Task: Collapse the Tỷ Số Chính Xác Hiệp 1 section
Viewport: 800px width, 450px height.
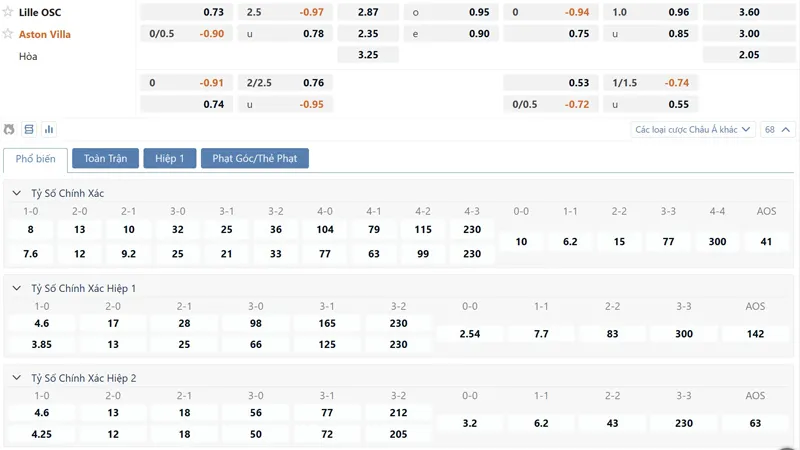Action: [17, 288]
